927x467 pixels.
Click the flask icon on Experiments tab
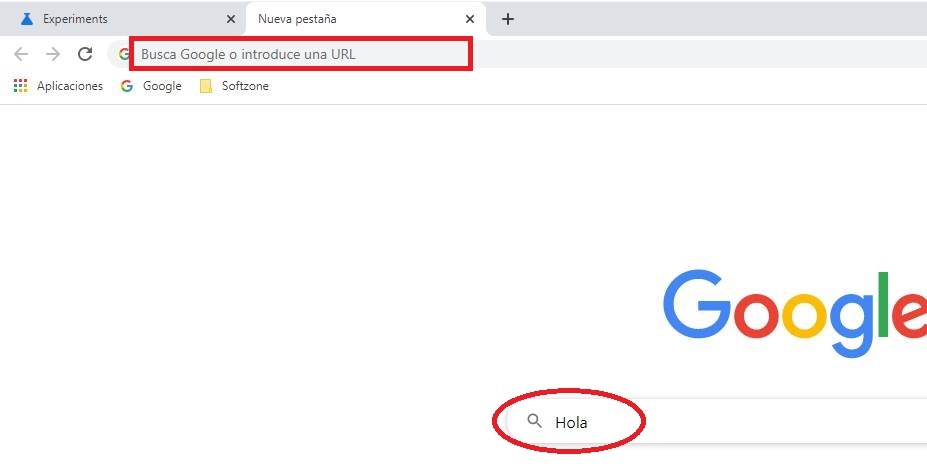tap(27, 19)
